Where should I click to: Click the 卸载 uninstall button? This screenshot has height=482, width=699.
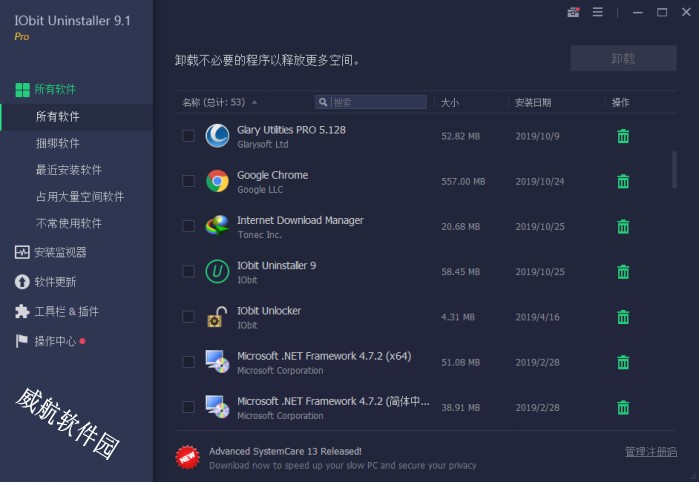(x=623, y=58)
